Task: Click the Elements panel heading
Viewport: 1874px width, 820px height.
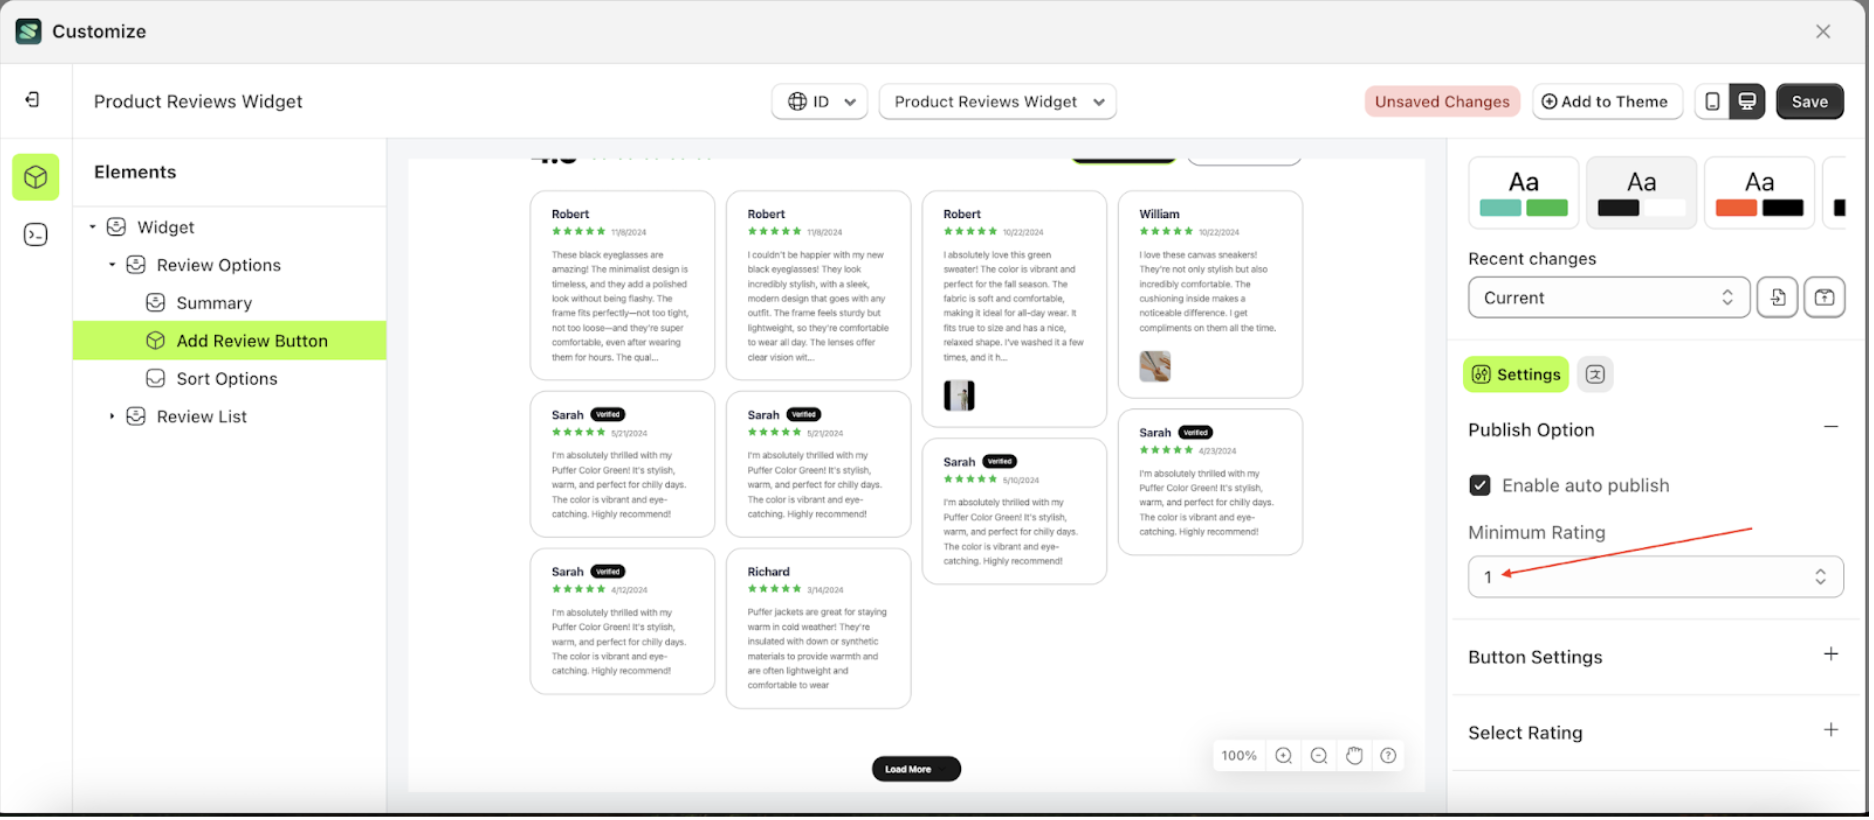Action: pyautogui.click(x=135, y=172)
